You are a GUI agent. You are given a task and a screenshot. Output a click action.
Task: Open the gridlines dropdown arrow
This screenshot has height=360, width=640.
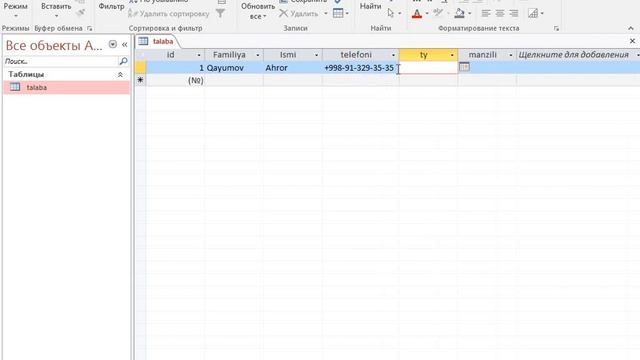(x=542, y=14)
